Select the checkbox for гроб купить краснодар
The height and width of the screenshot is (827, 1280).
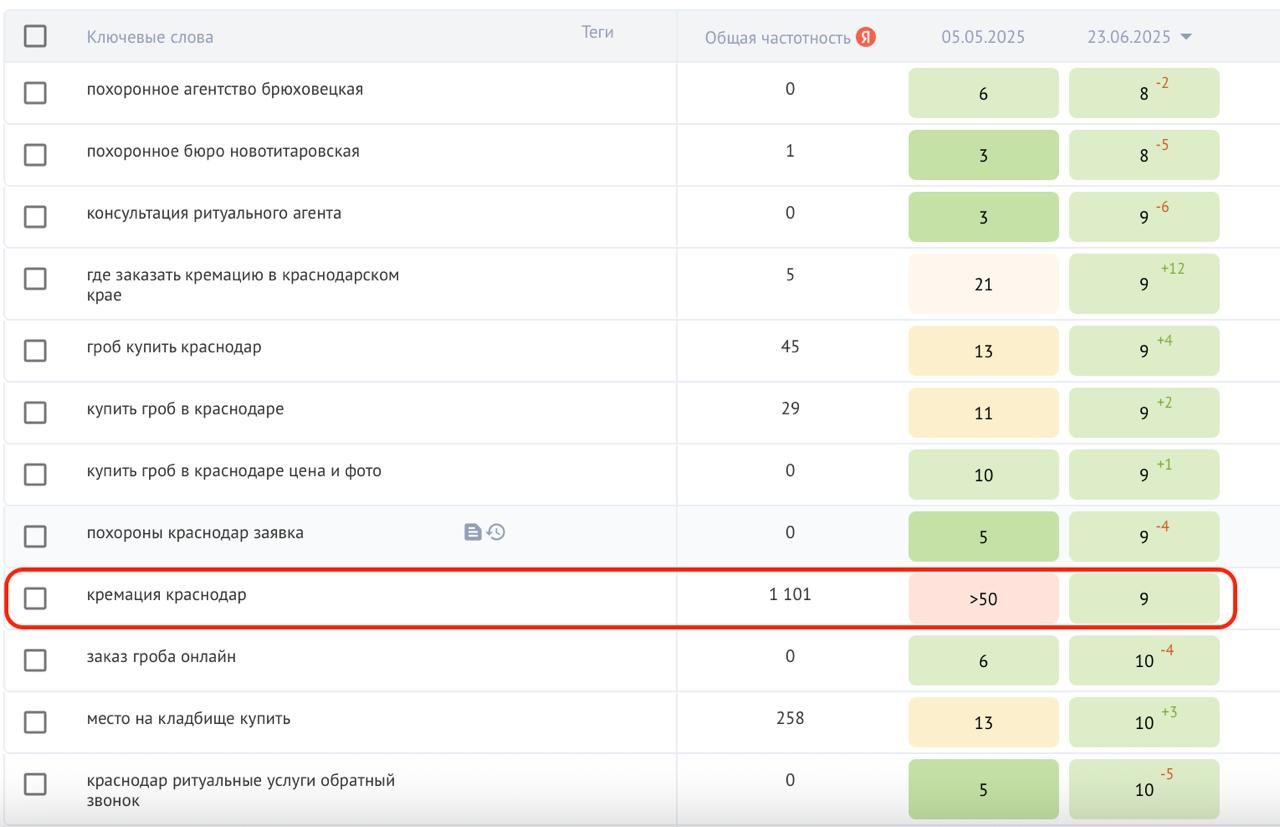click(x=35, y=350)
